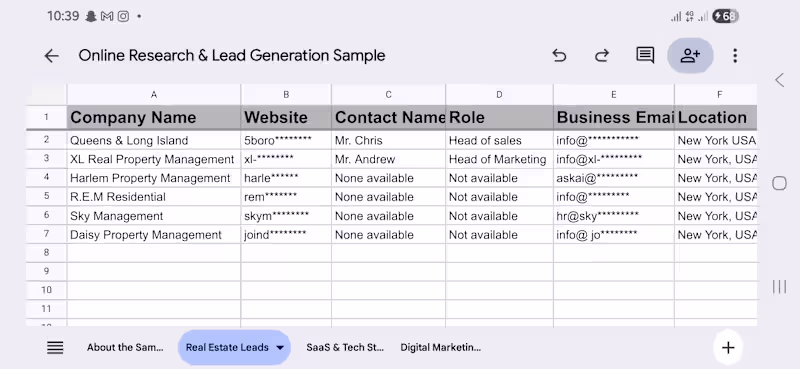Image resolution: width=800 pixels, height=369 pixels.
Task: Select the skym******** website cell
Action: click(x=286, y=216)
